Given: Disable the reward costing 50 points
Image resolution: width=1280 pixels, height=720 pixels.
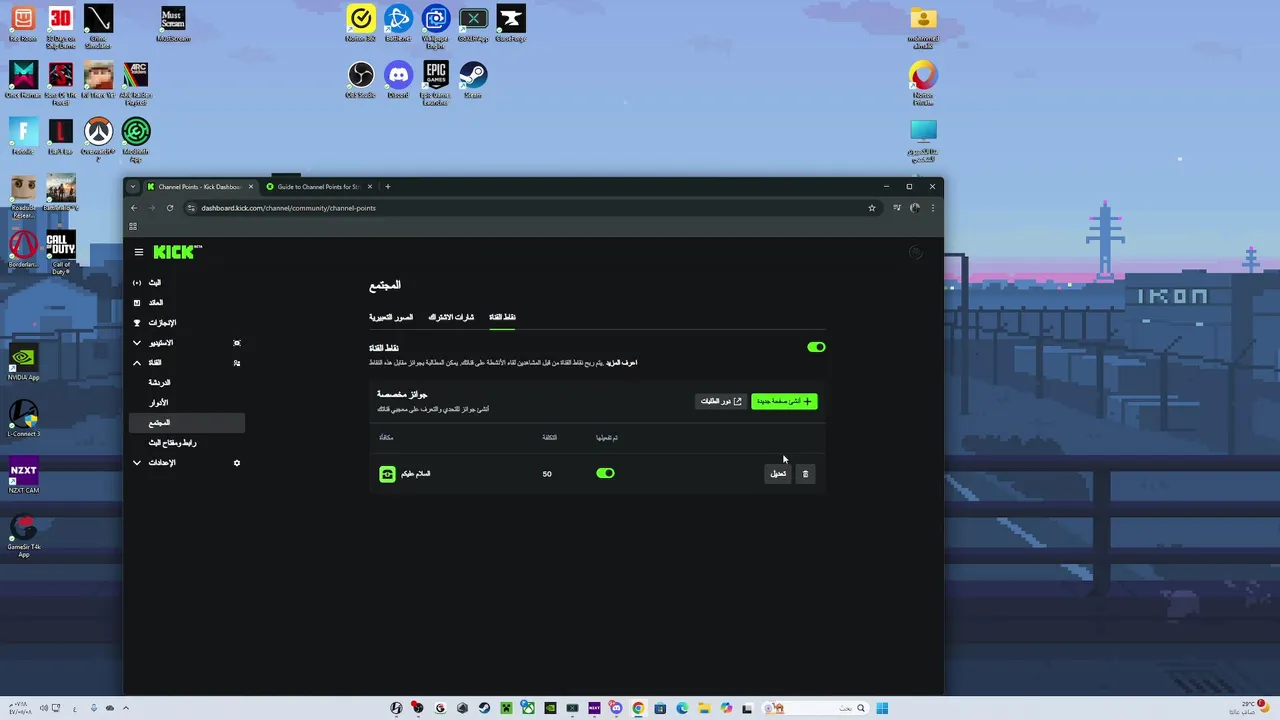Looking at the screenshot, I should [605, 474].
